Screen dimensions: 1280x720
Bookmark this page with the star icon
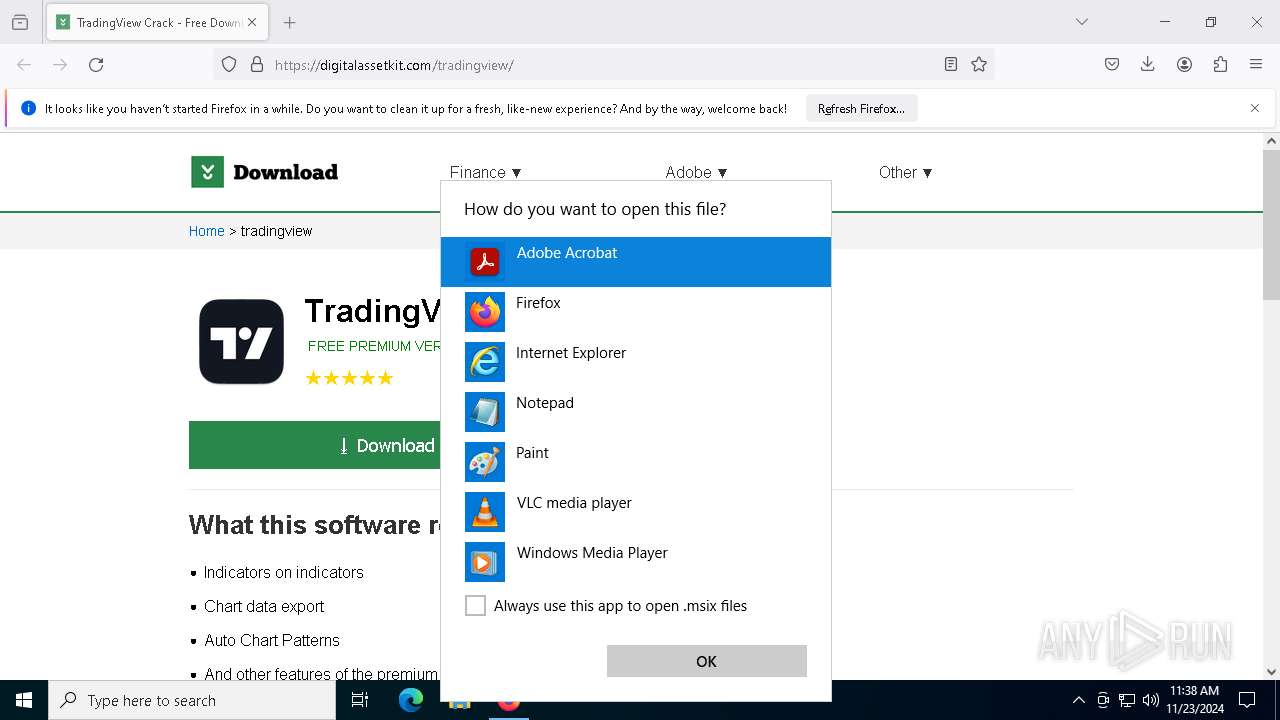tap(979, 65)
